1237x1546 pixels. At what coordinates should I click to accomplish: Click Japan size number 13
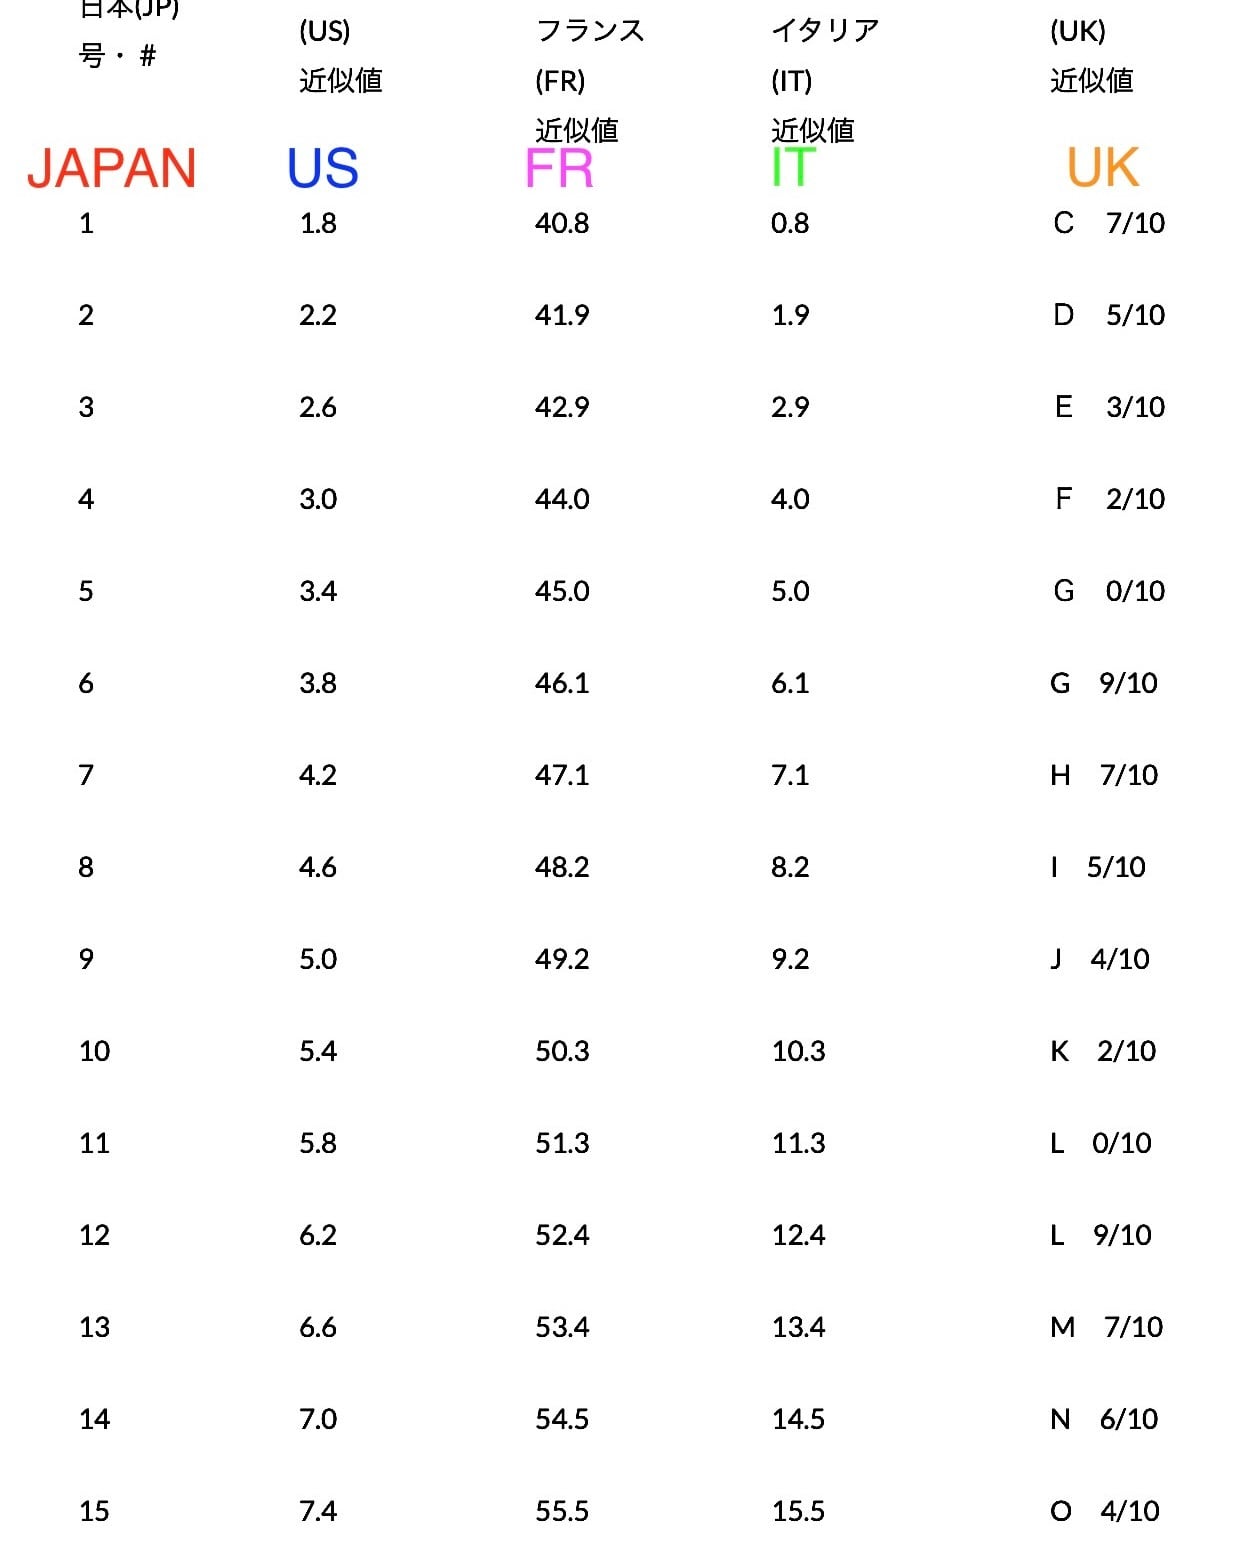[94, 1327]
